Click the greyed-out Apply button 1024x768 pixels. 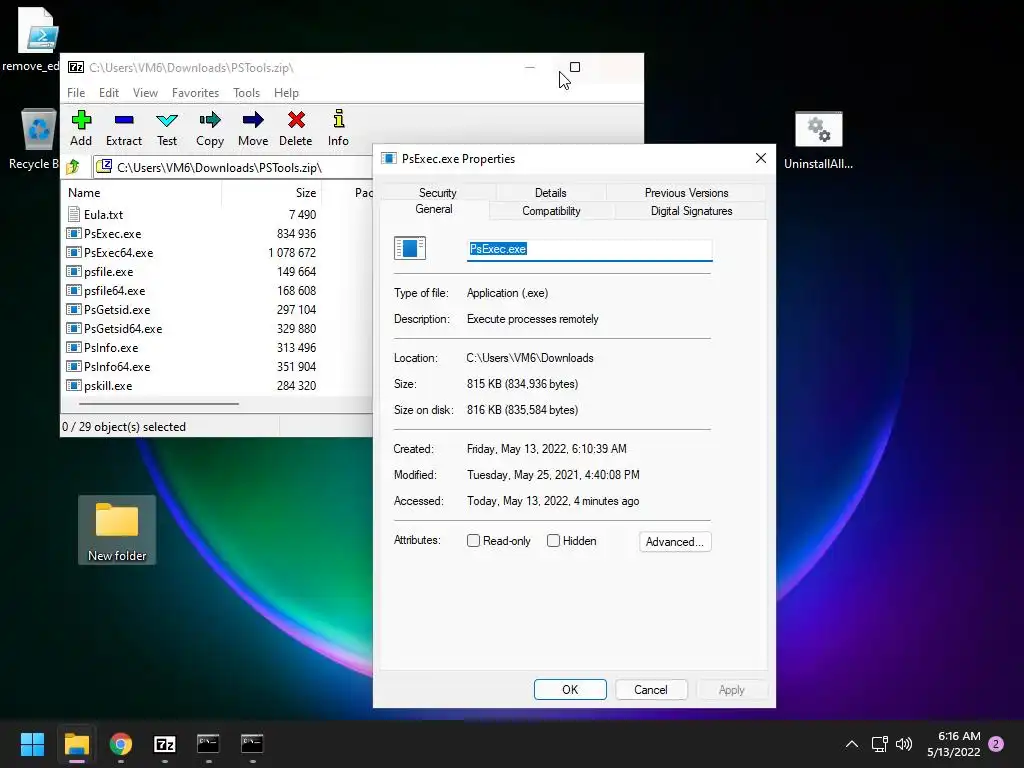(x=731, y=690)
